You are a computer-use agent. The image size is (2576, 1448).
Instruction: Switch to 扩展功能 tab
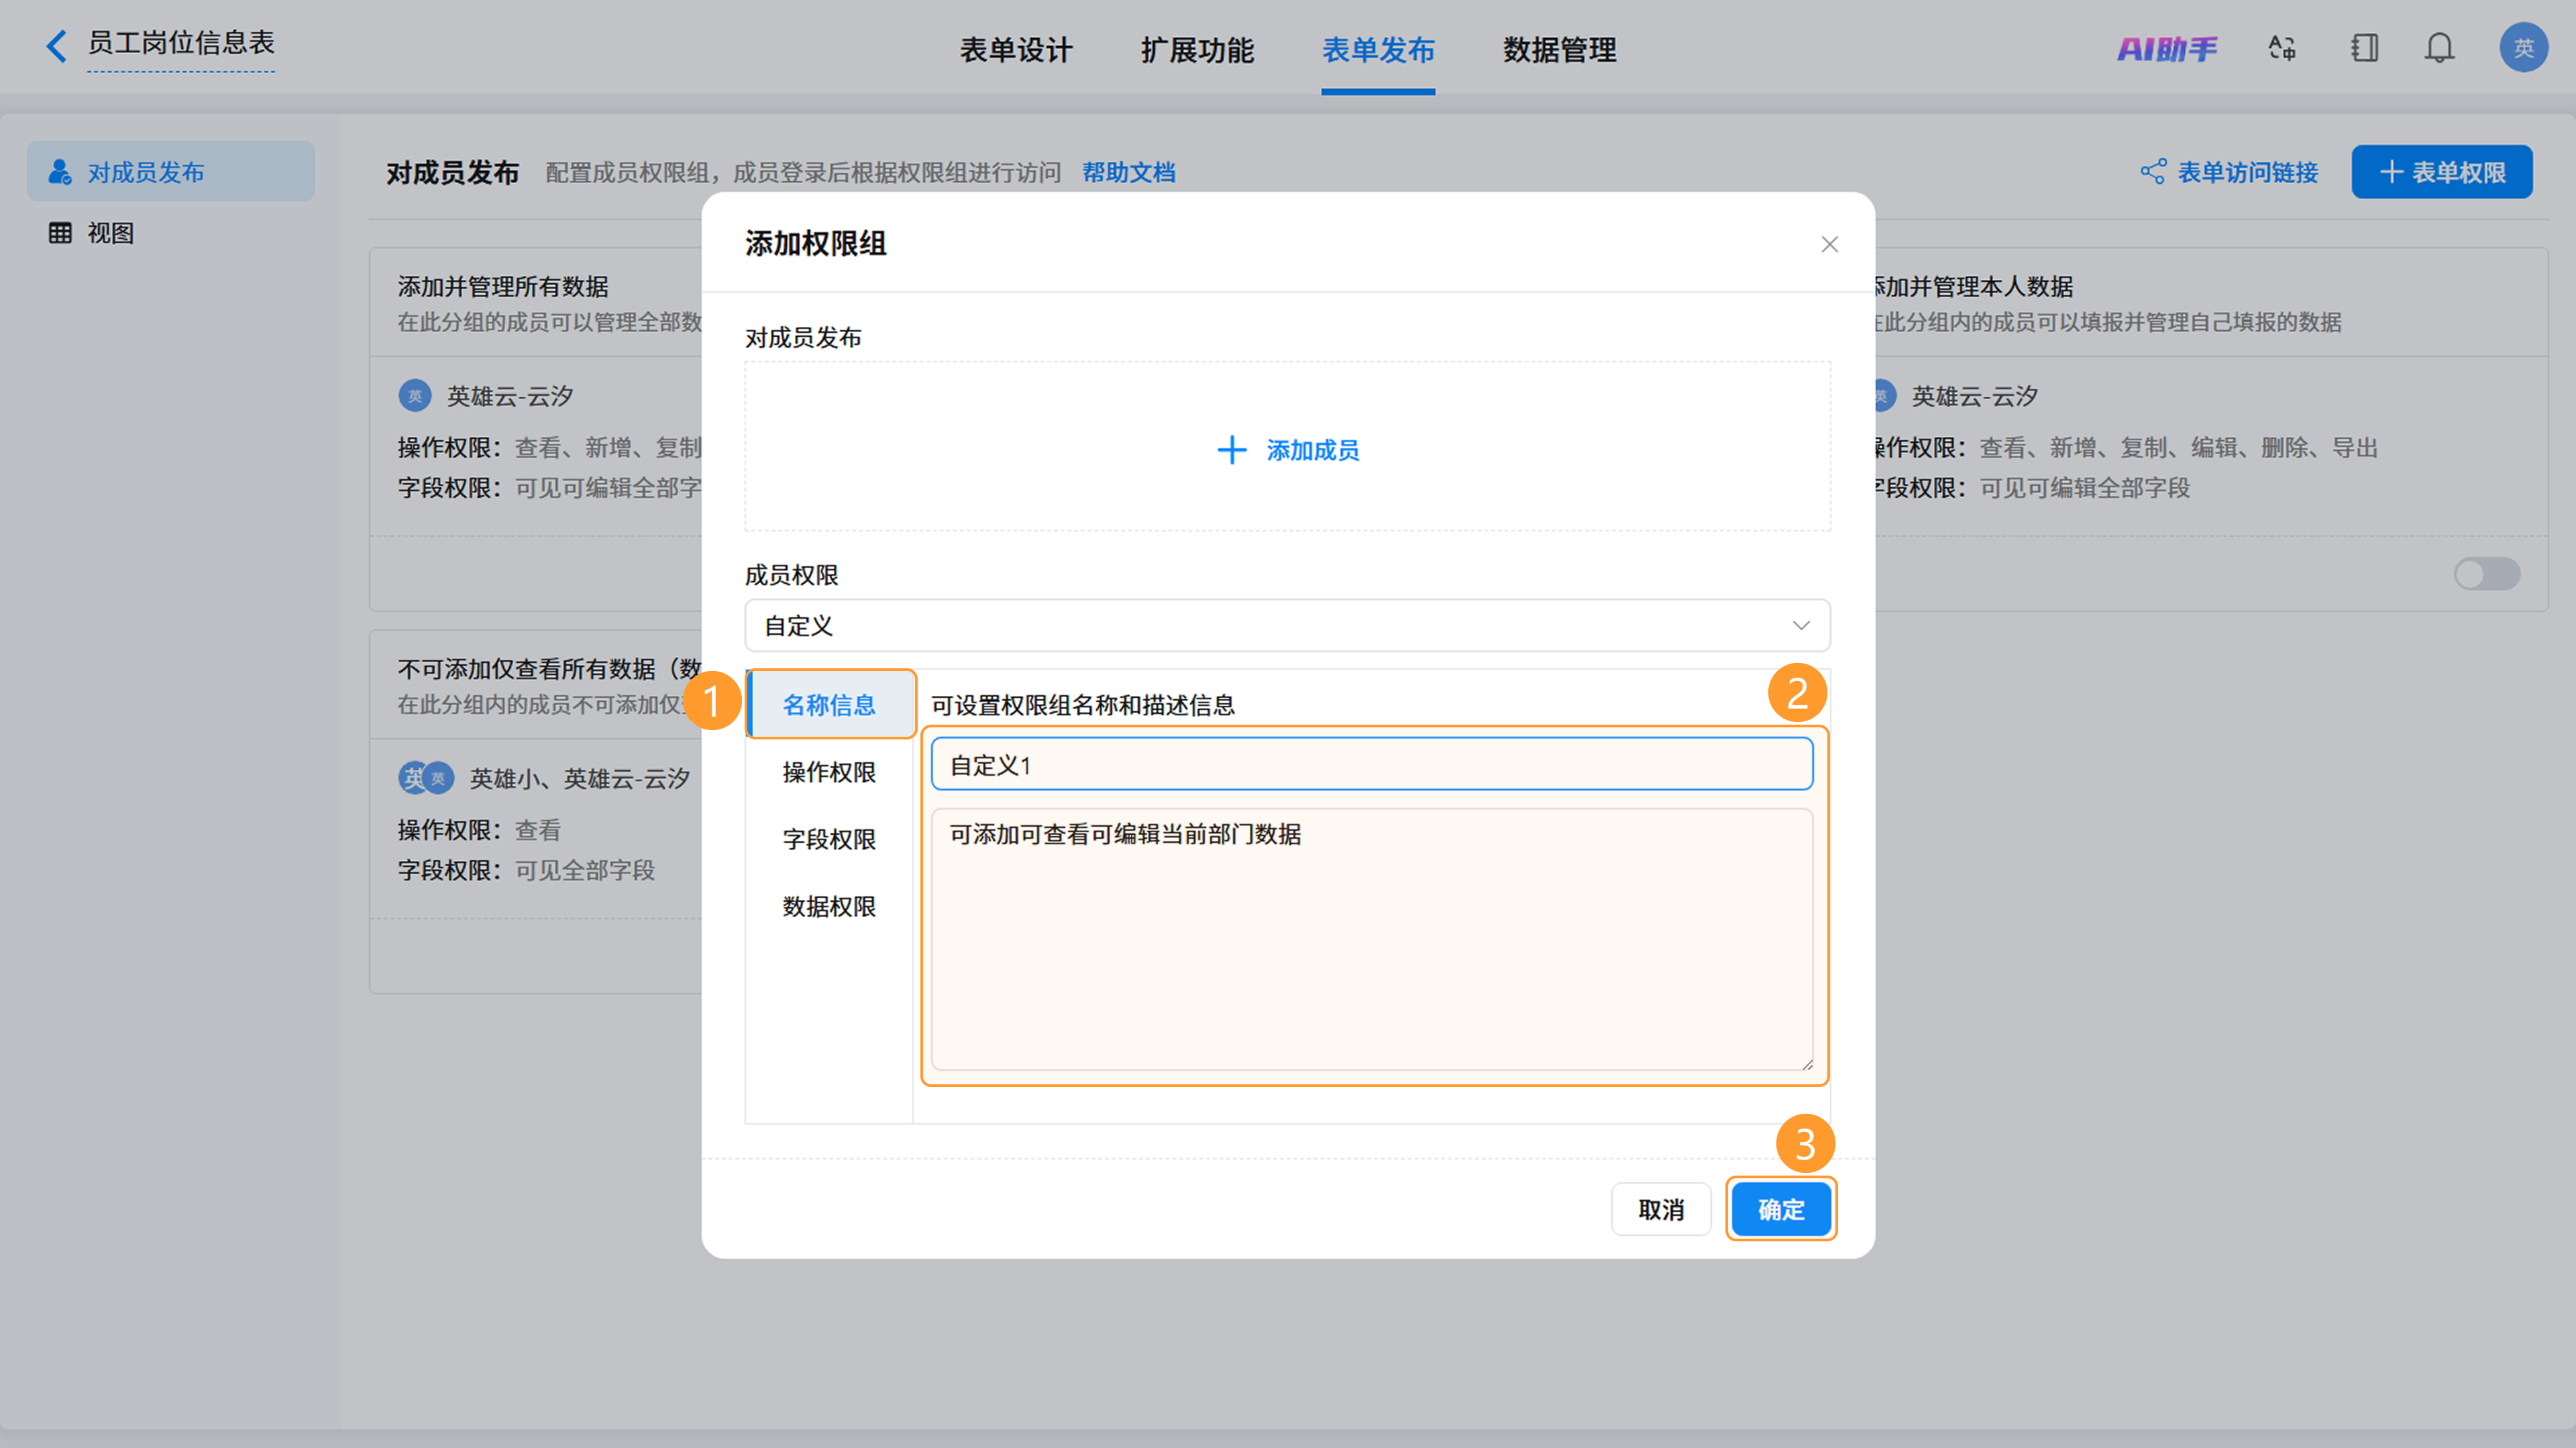(1197, 50)
